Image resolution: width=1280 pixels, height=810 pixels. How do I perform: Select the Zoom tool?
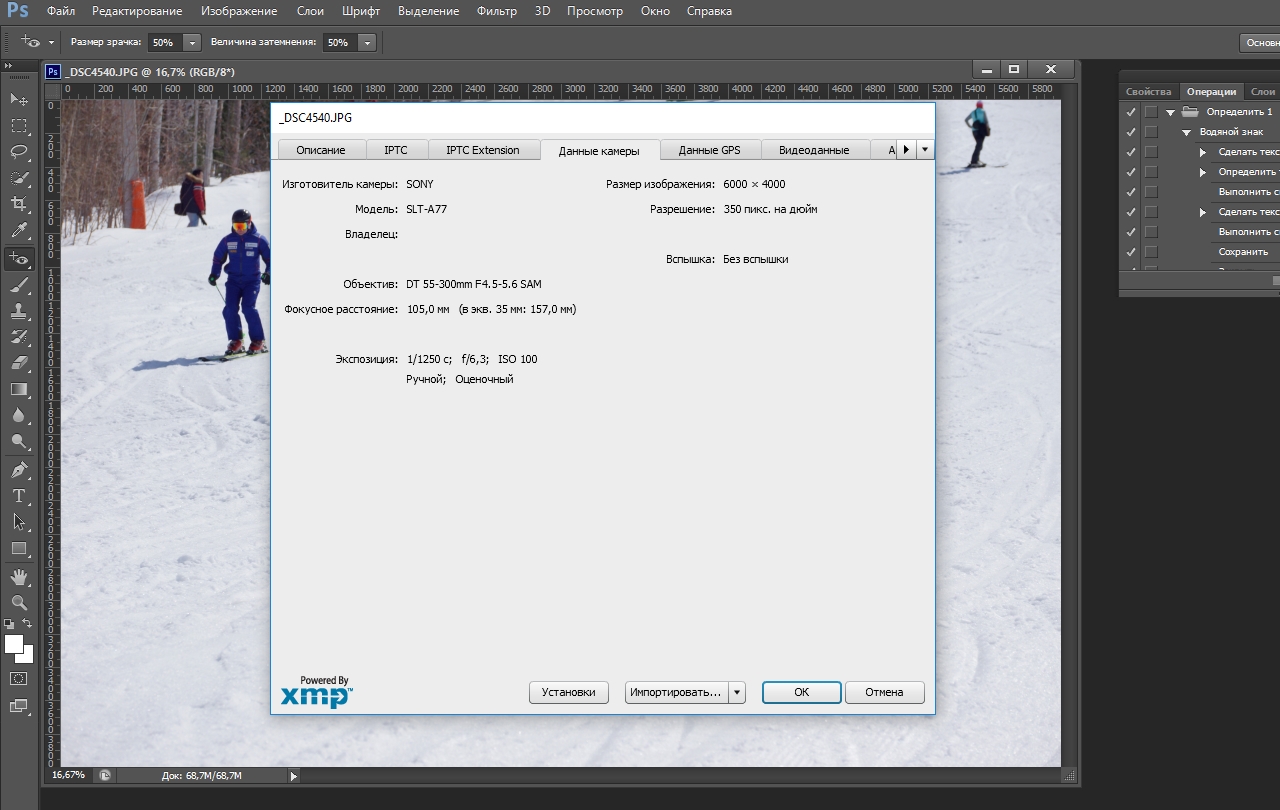(x=19, y=603)
